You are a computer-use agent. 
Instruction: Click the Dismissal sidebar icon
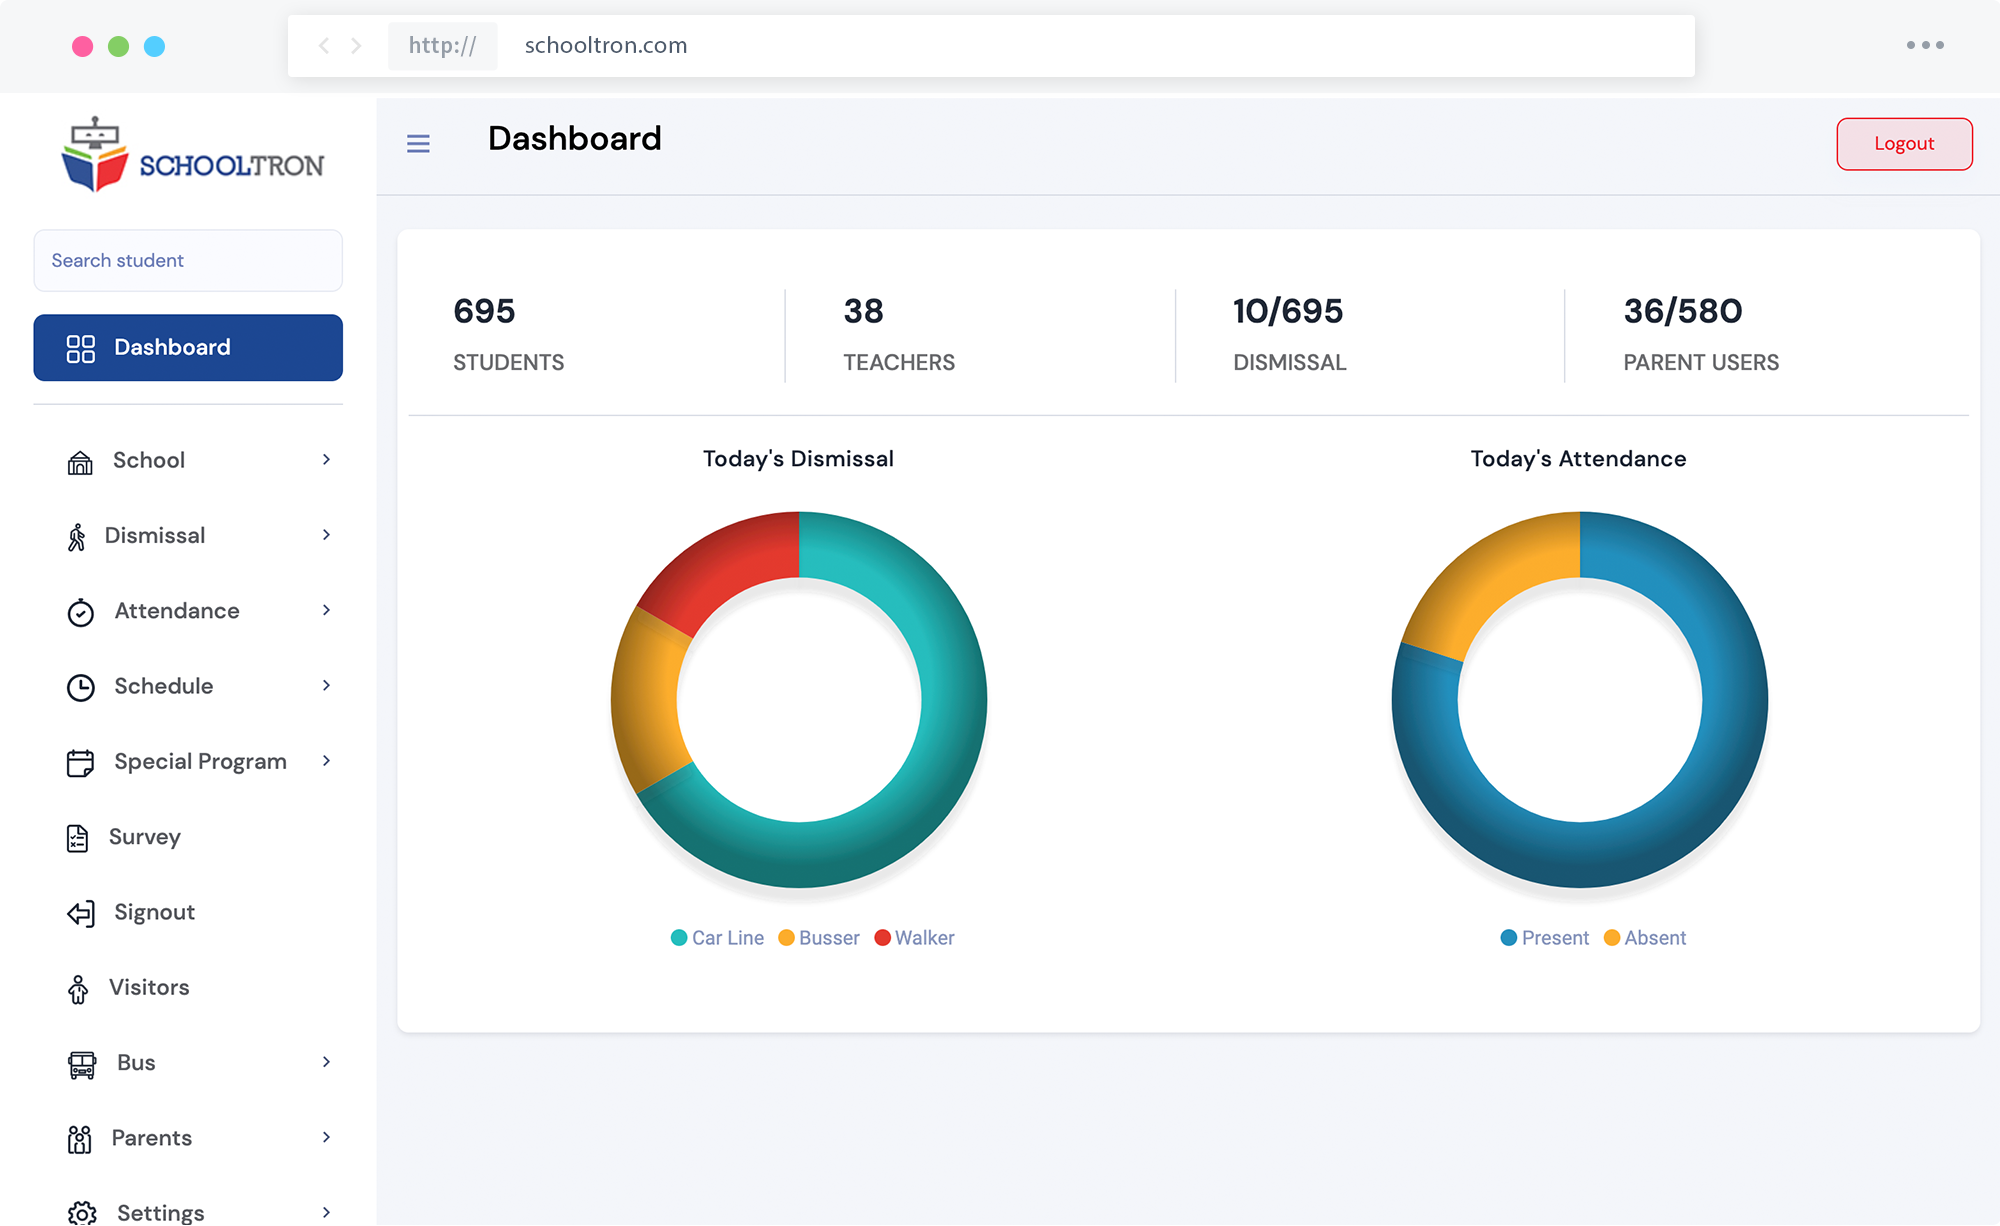click(x=79, y=534)
